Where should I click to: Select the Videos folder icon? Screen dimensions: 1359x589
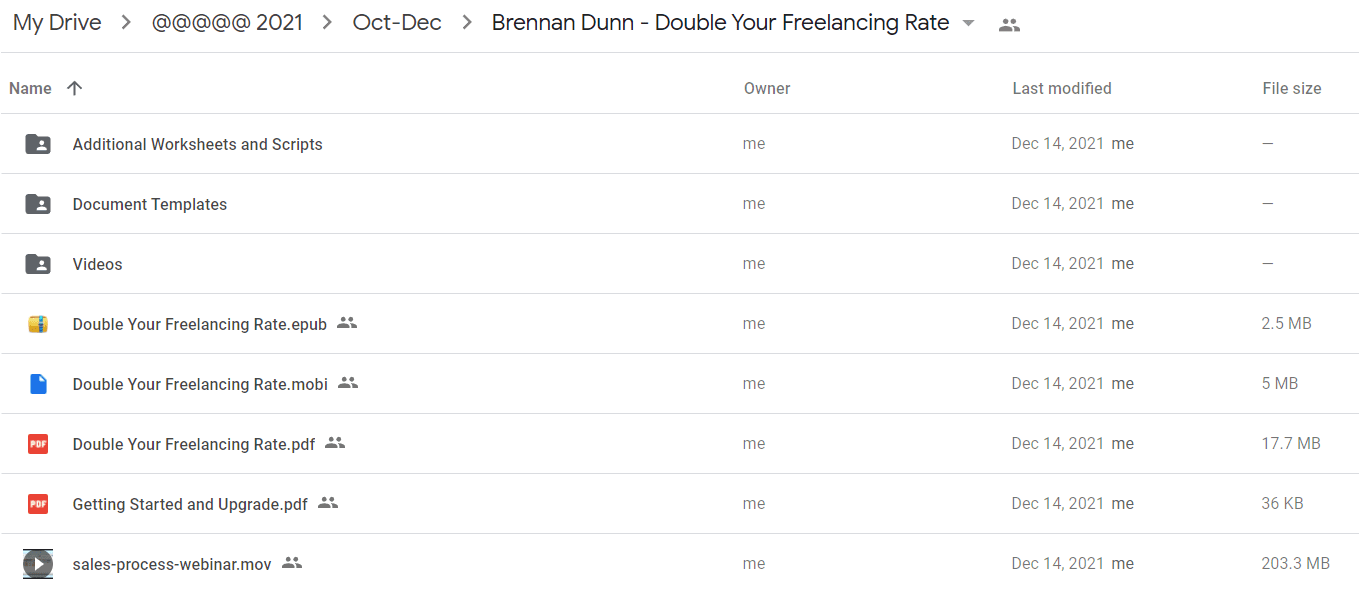(x=38, y=264)
